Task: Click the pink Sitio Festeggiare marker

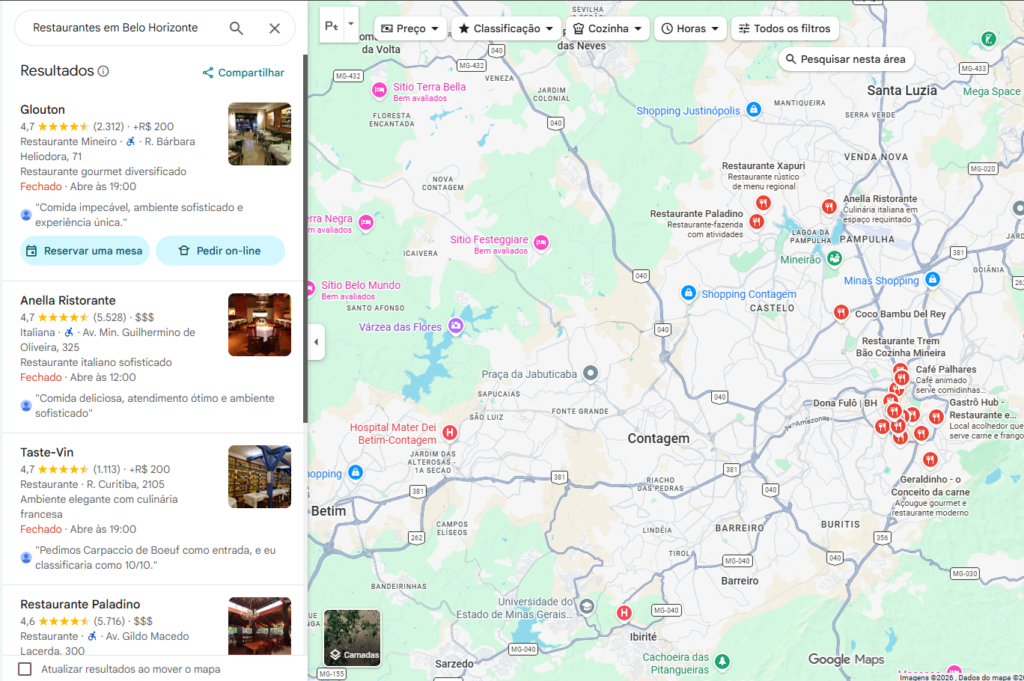Action: coord(541,241)
